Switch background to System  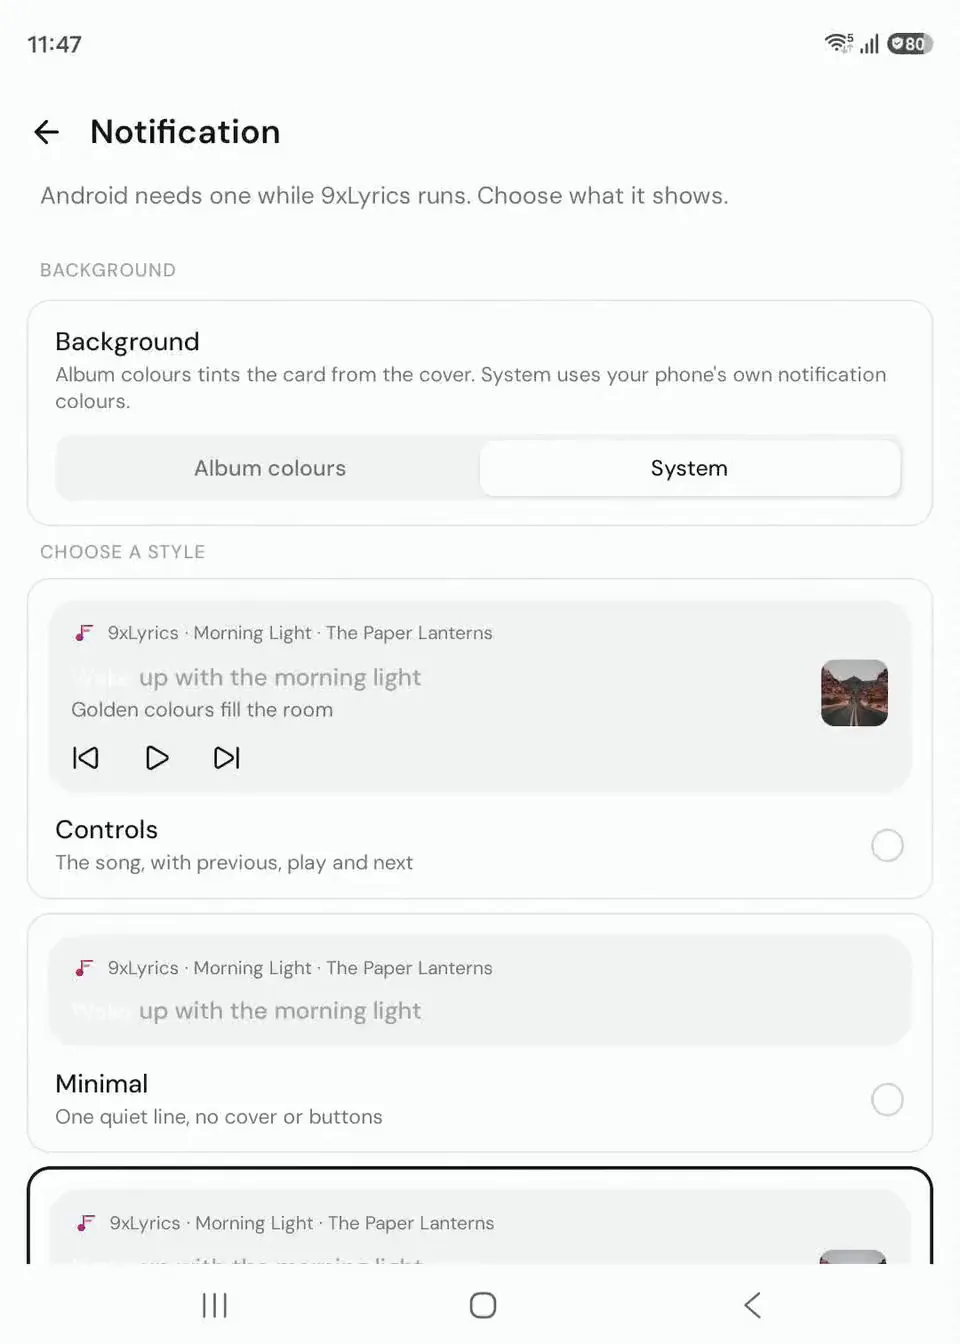point(690,468)
